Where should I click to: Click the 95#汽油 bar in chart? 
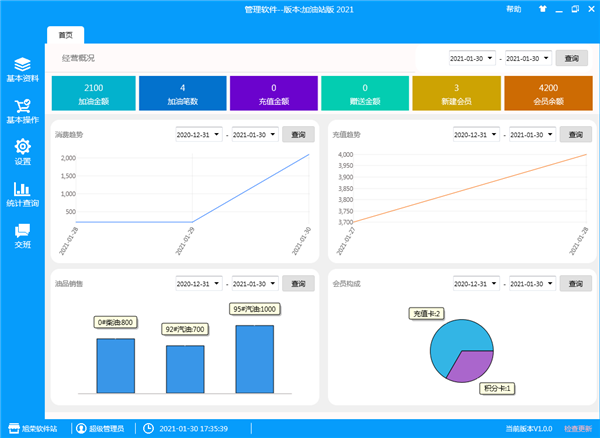point(255,358)
